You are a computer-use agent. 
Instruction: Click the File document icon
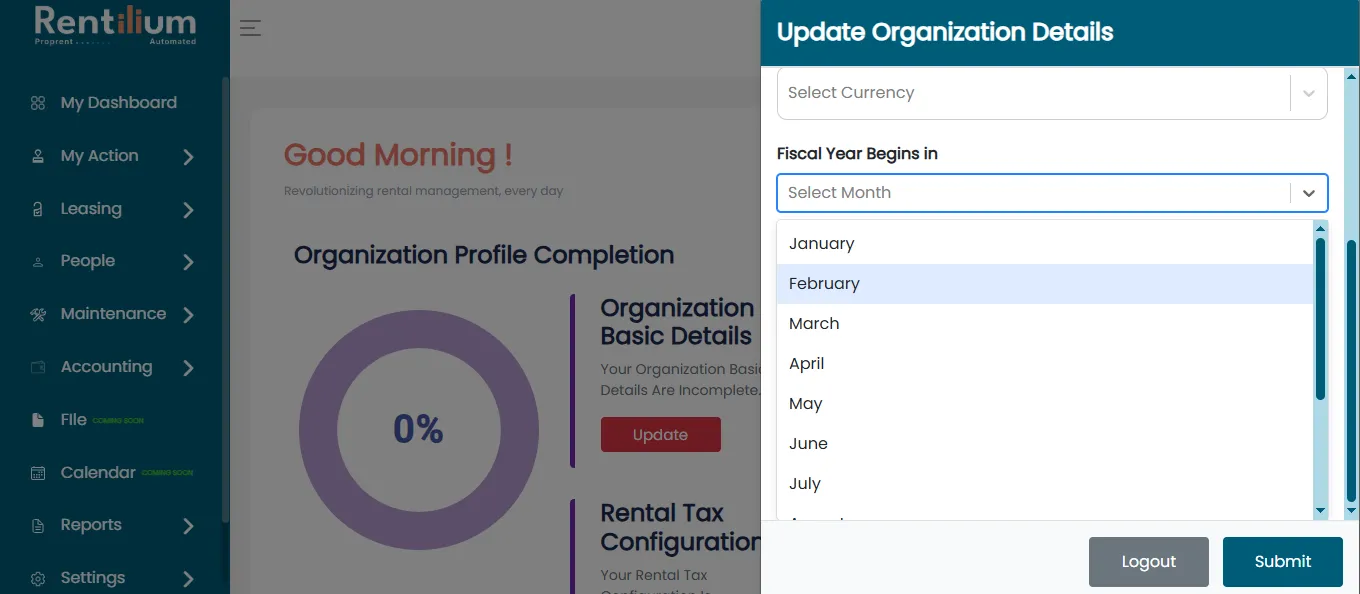[38, 420]
